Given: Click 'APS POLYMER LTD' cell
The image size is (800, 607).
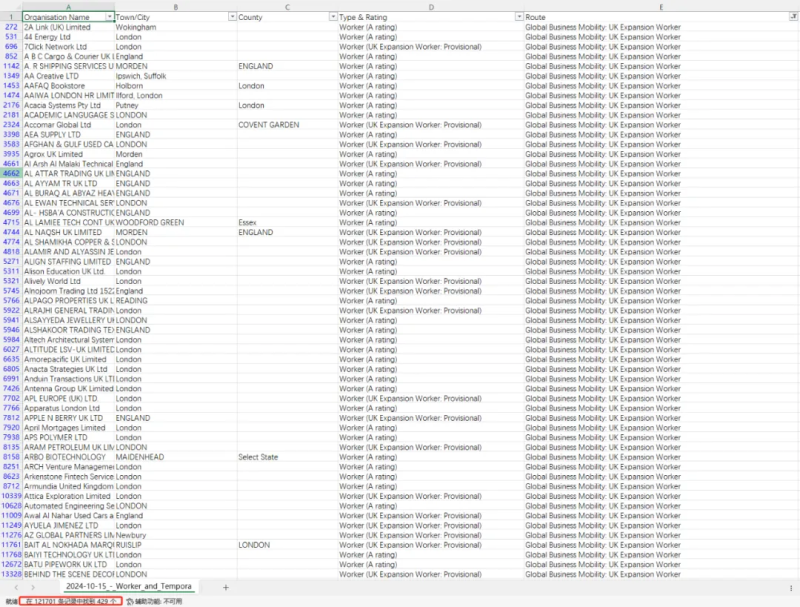Looking at the screenshot, I should pos(68,437).
